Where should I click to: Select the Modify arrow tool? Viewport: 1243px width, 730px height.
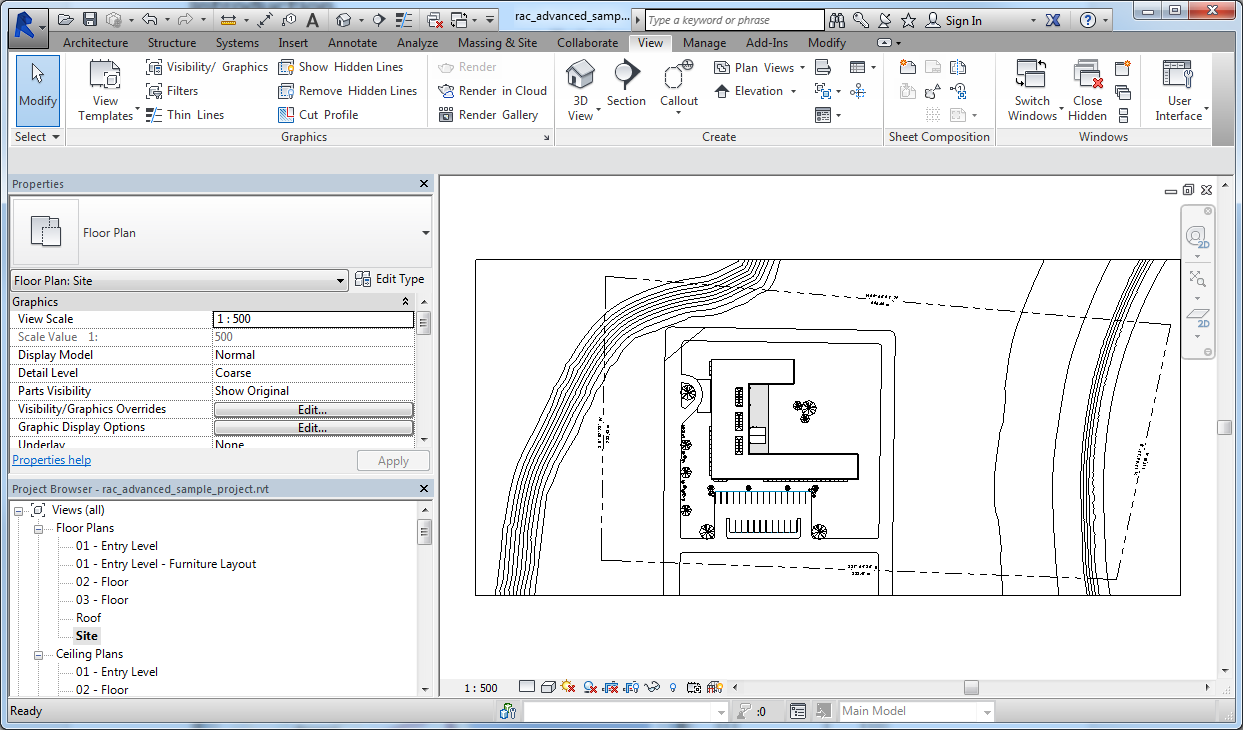38,90
